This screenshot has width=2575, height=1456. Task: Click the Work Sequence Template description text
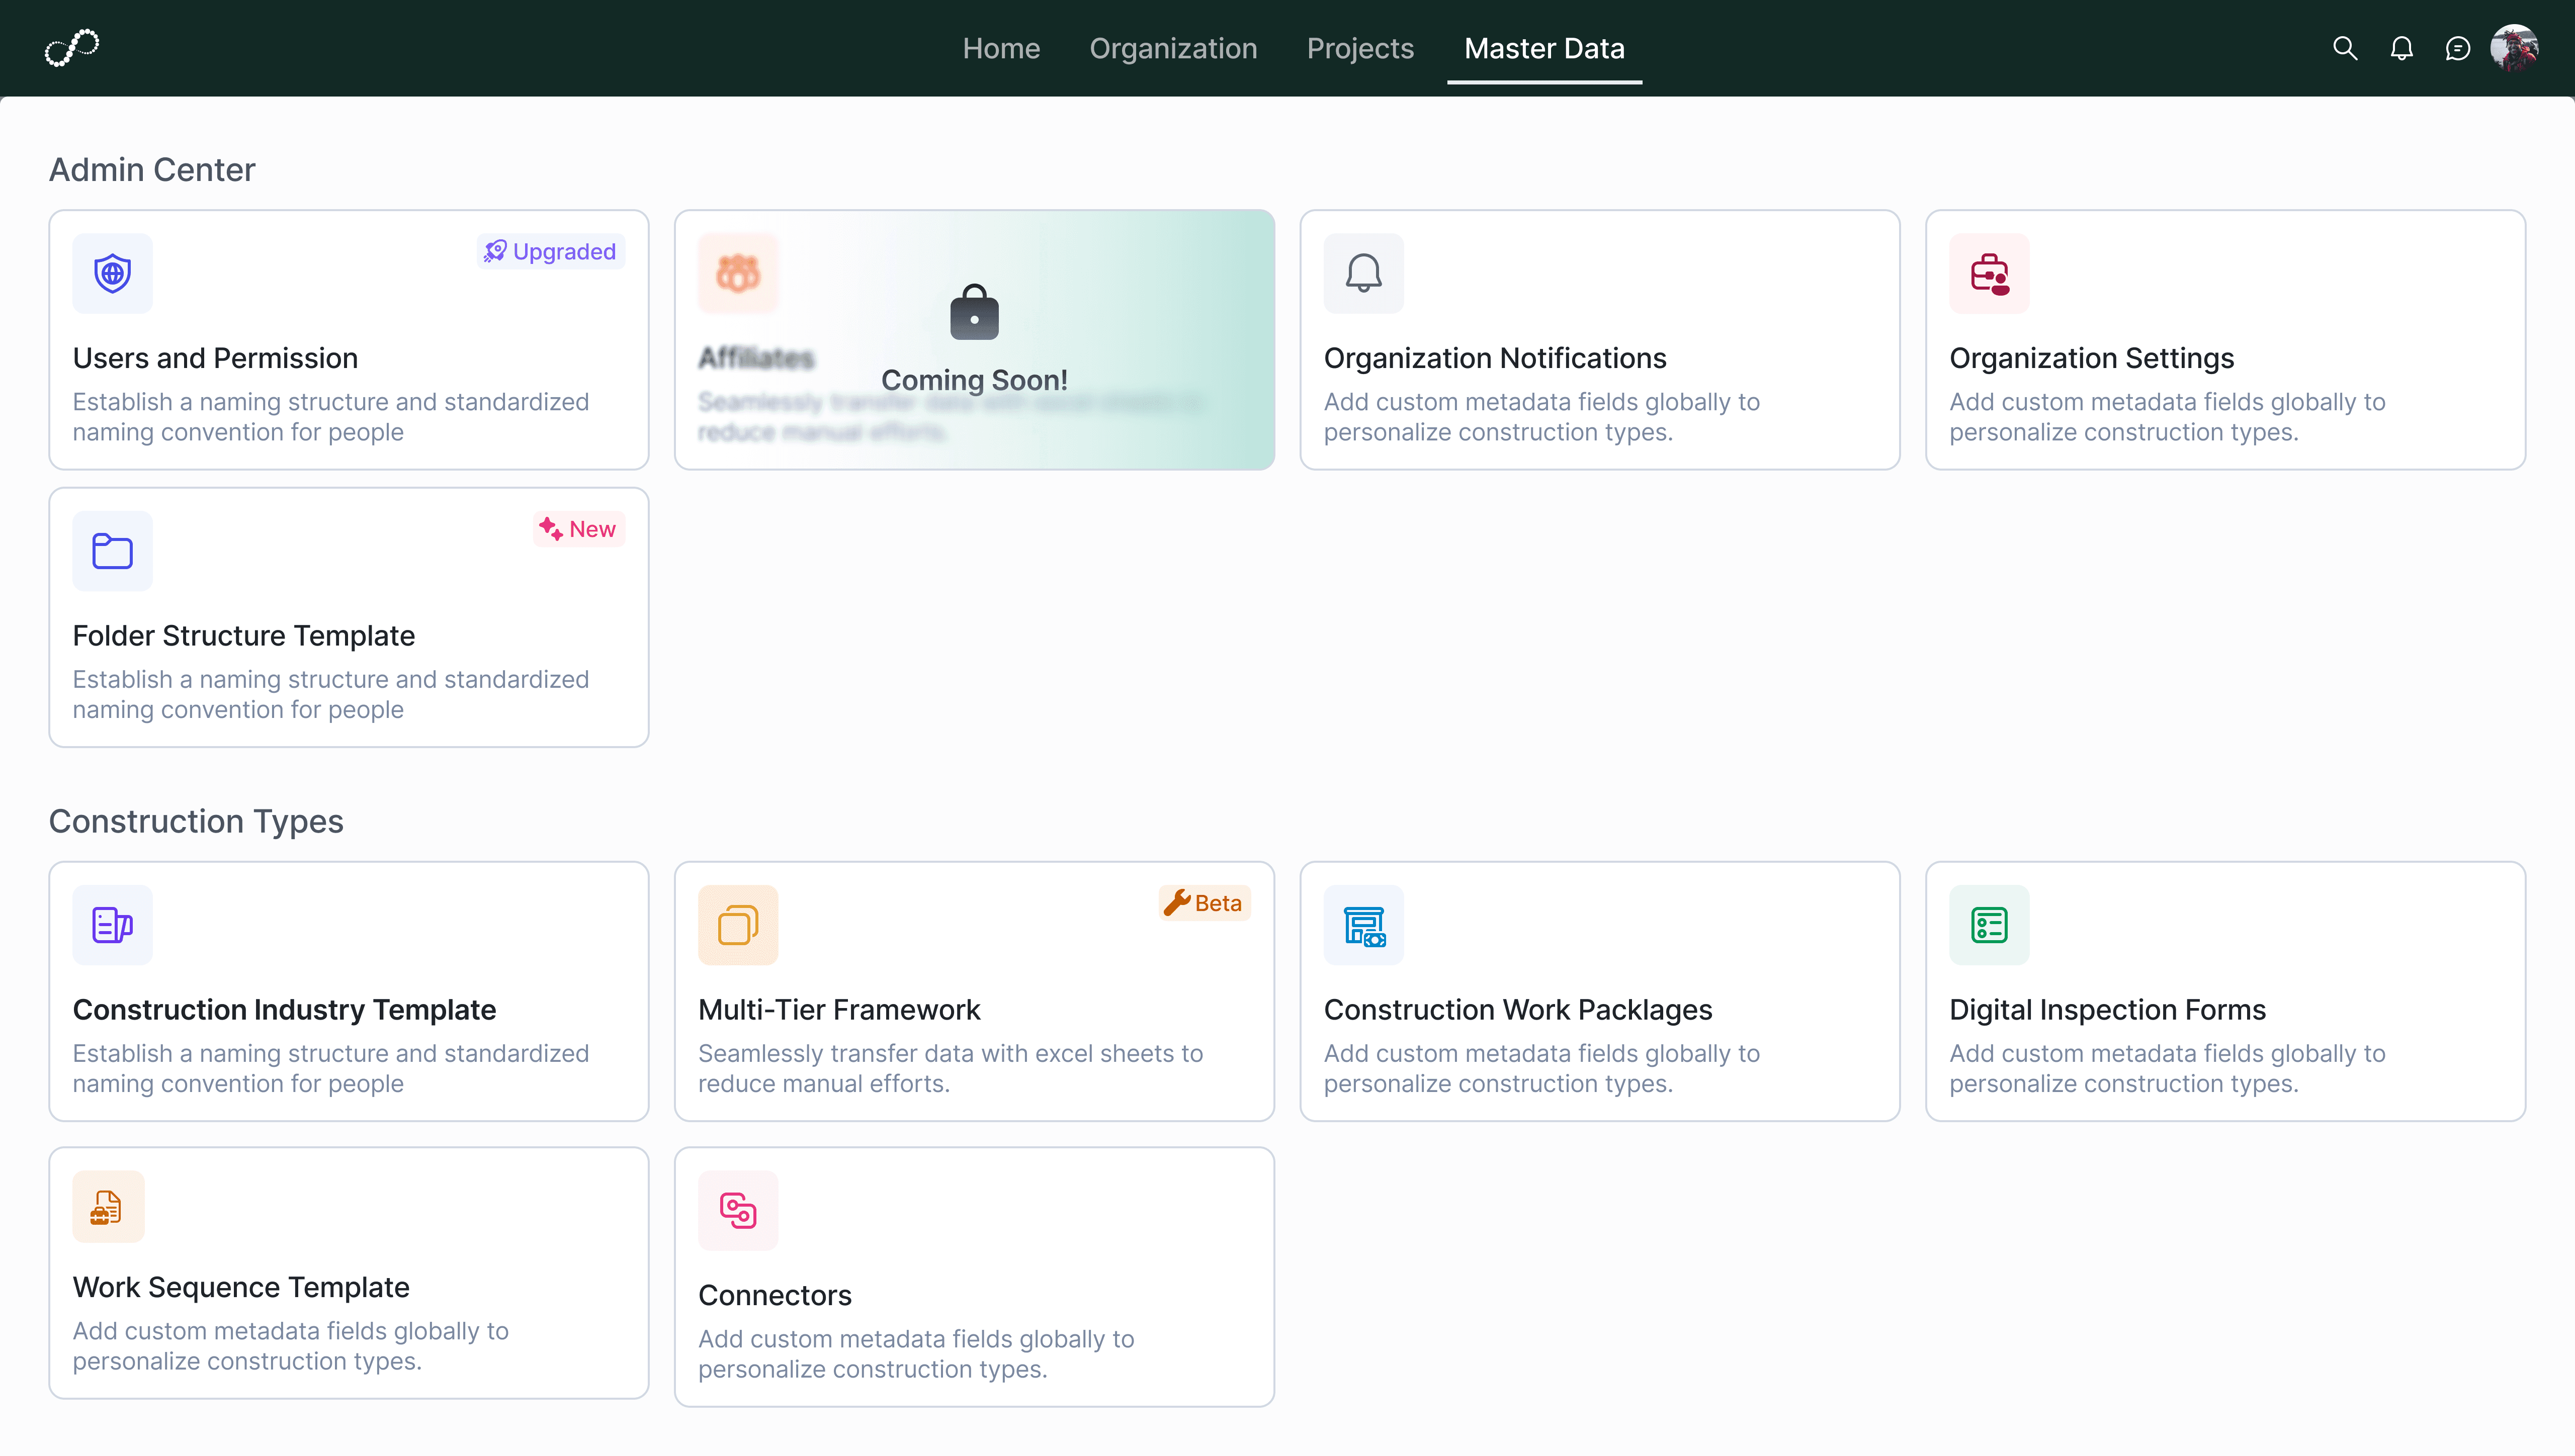click(x=291, y=1346)
